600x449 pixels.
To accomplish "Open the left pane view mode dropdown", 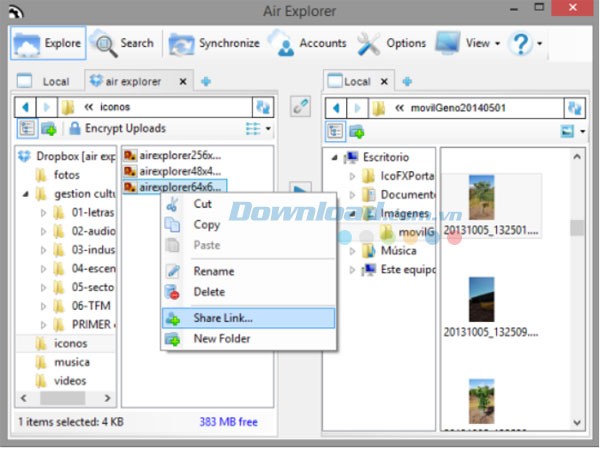I will click(260, 129).
